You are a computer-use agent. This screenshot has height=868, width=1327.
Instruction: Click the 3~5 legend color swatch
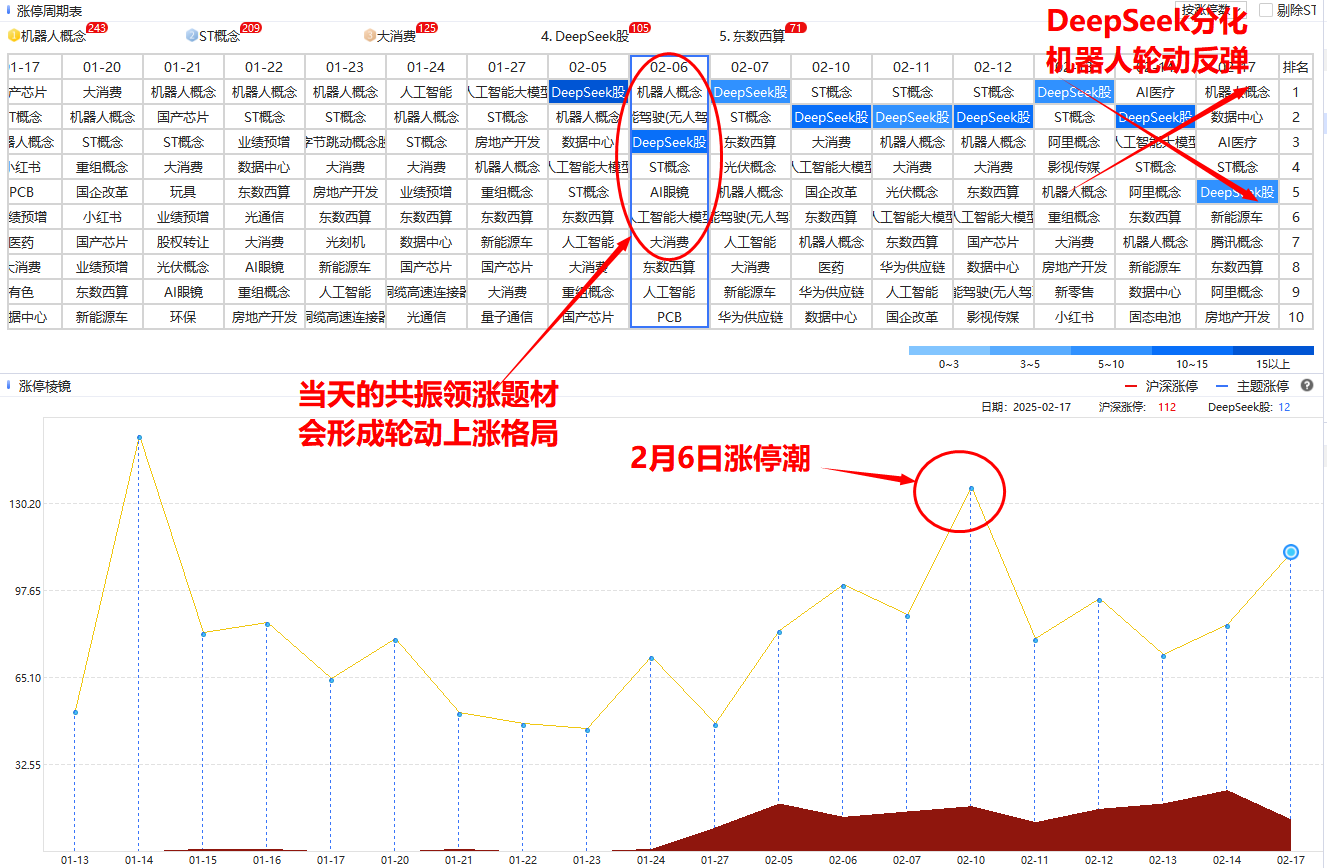pos(1030,351)
